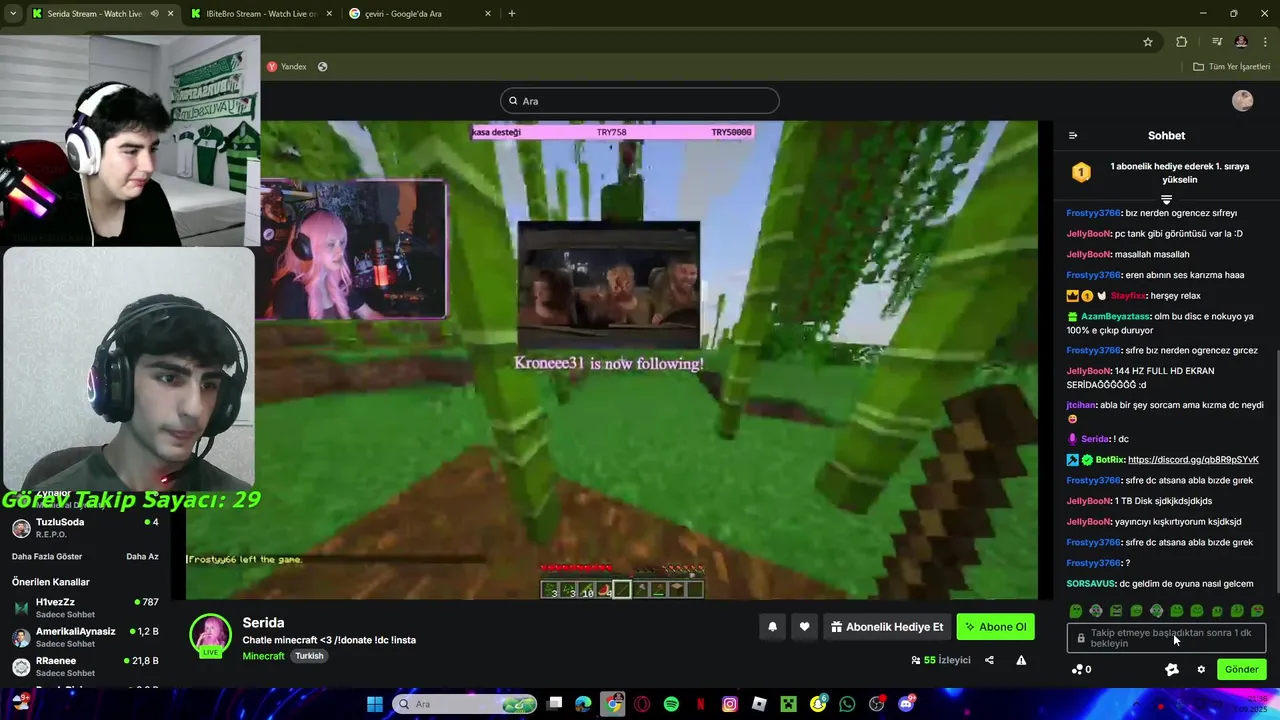Click Abonelik Hediye Et button
The width and height of the screenshot is (1280, 720).
pyautogui.click(x=887, y=627)
